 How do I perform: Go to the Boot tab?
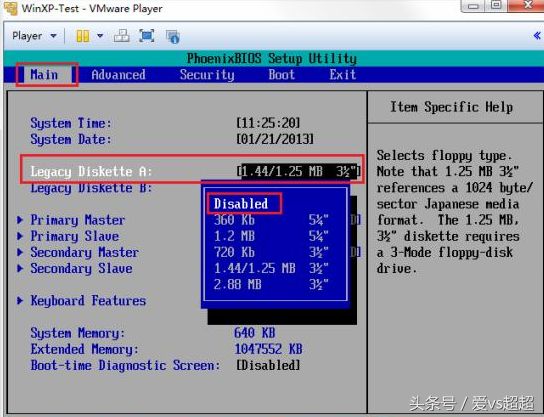281,75
